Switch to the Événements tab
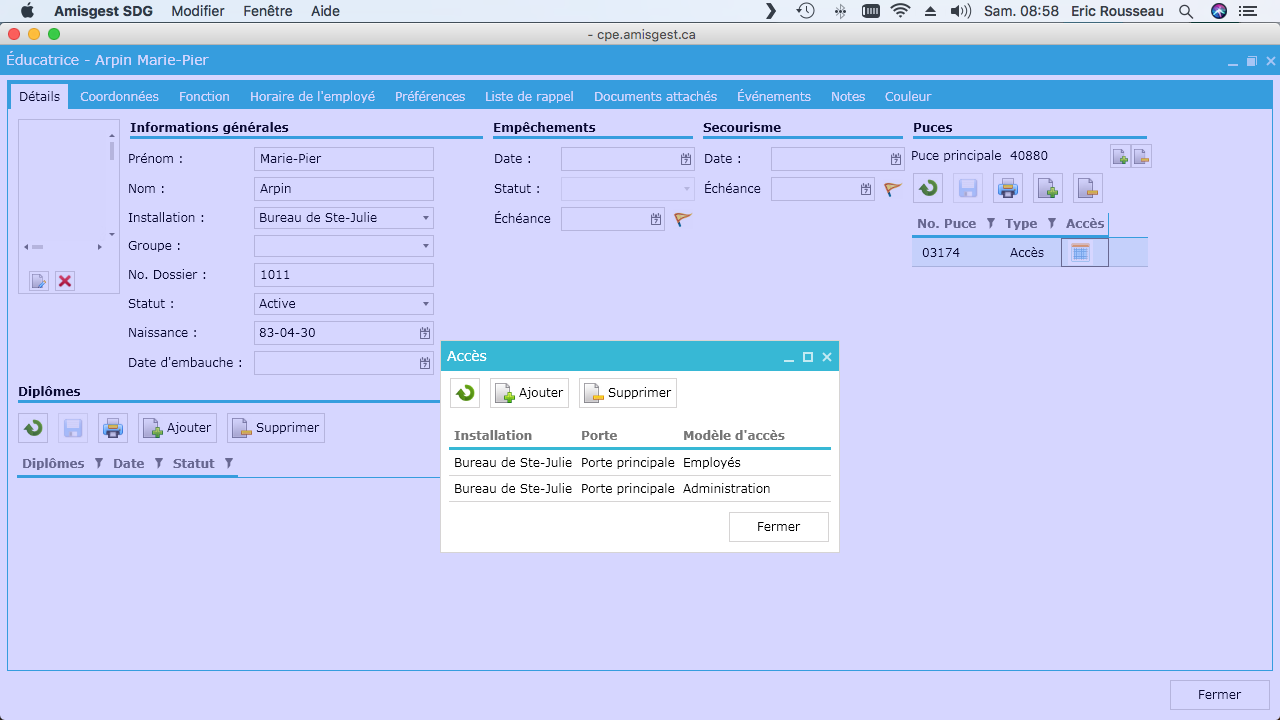This screenshot has height=720, width=1280. [x=774, y=97]
